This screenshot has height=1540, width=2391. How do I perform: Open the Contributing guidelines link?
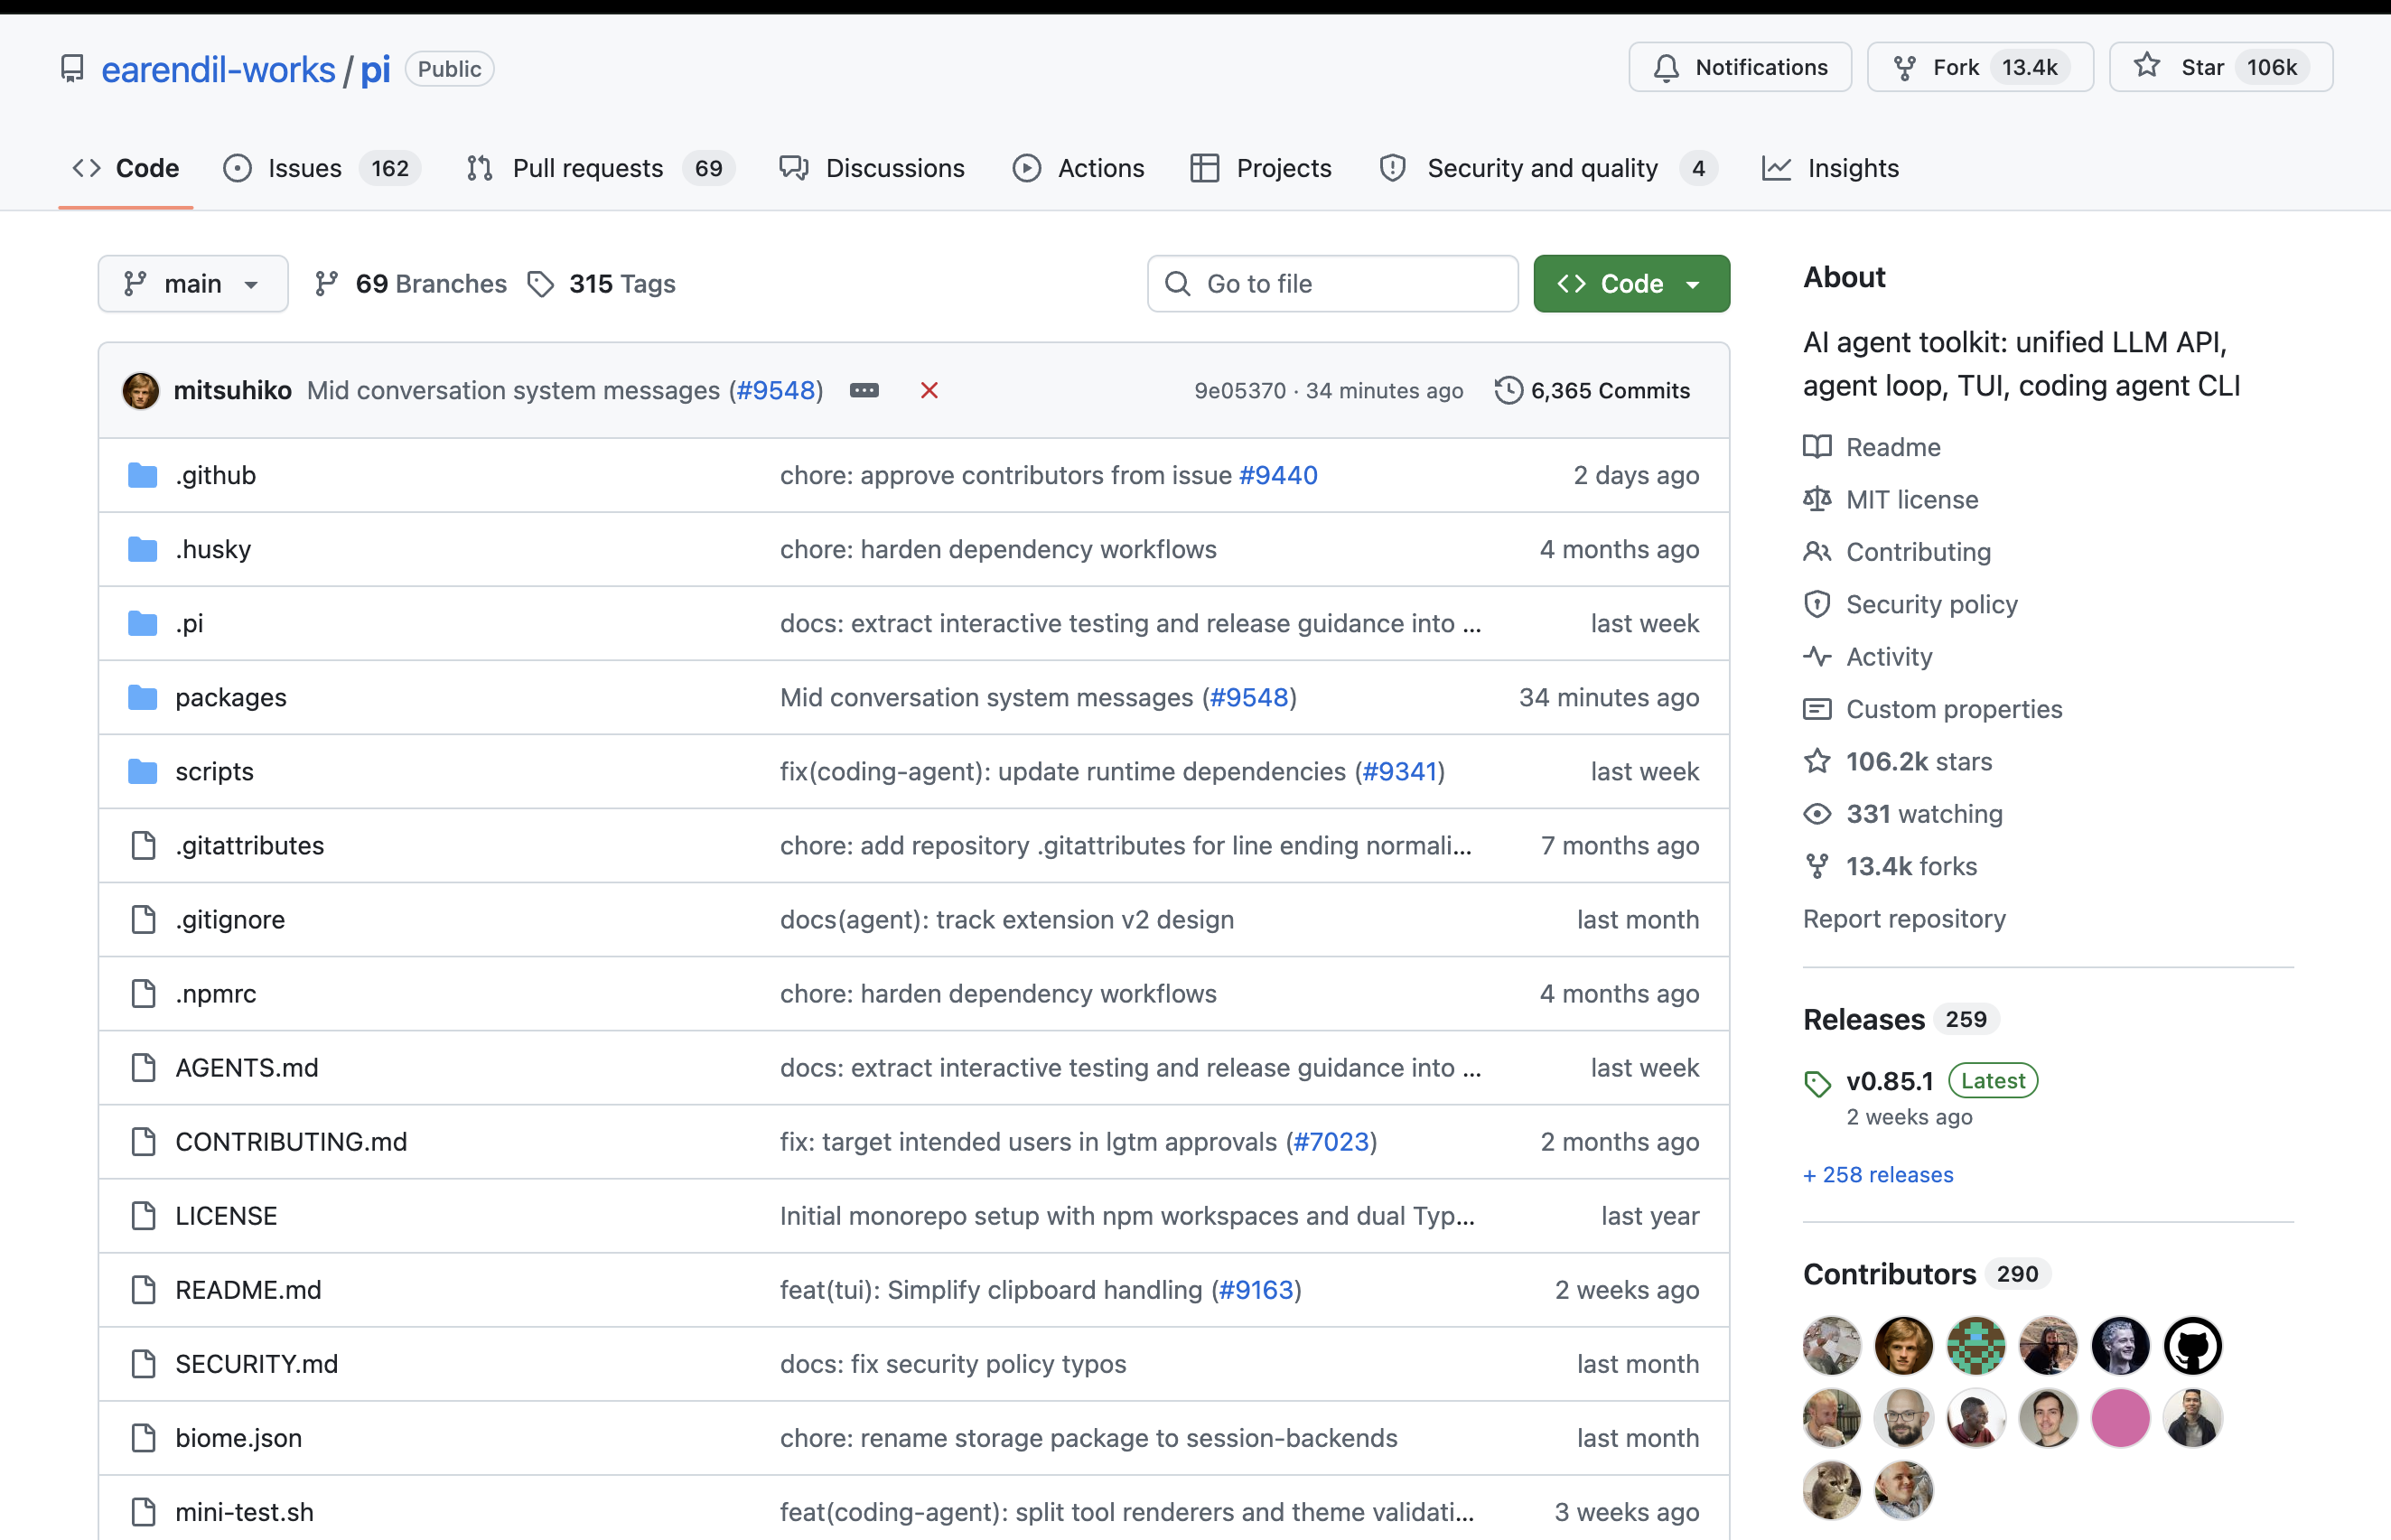(x=1897, y=551)
